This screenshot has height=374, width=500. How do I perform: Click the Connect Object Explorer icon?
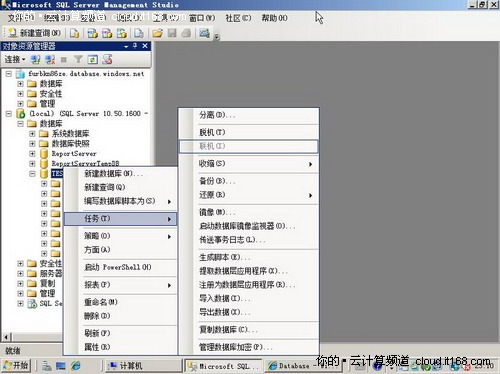(x=35, y=60)
